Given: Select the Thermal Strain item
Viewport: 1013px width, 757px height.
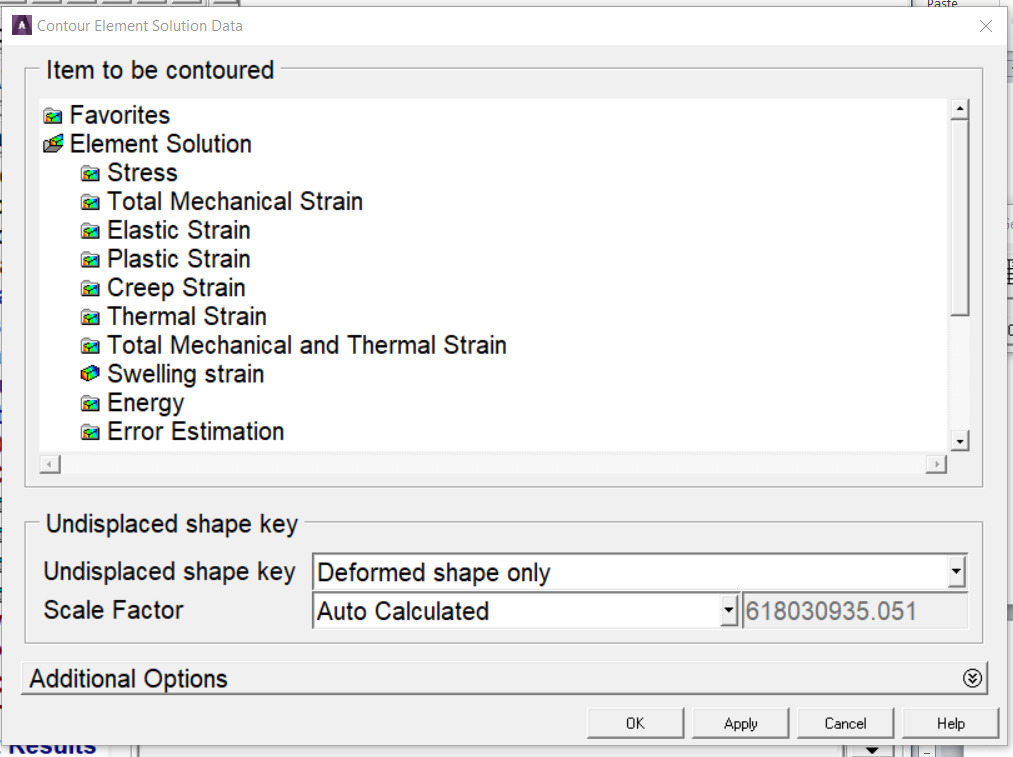Looking at the screenshot, I should coord(187,317).
